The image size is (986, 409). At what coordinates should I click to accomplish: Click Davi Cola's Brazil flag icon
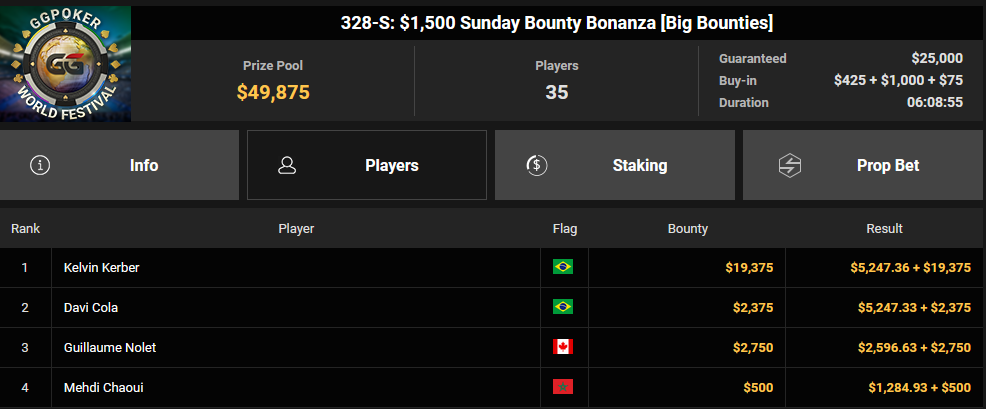coord(563,307)
